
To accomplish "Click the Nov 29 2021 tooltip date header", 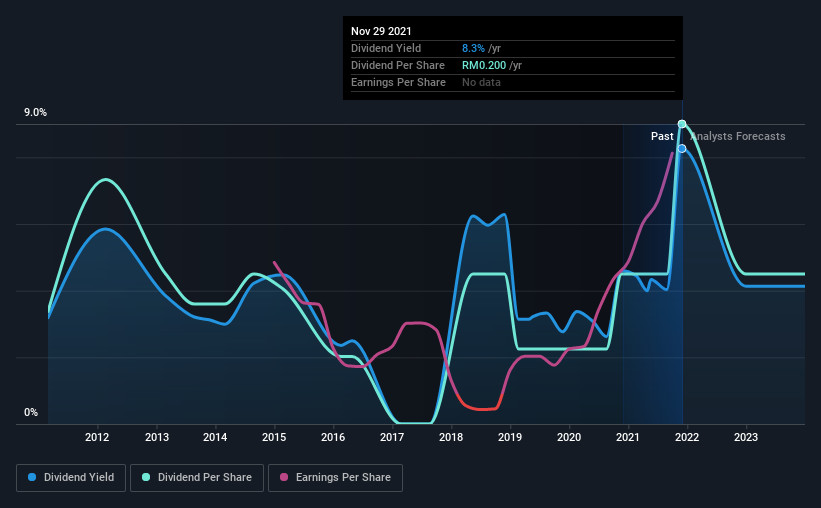I will [x=381, y=31].
